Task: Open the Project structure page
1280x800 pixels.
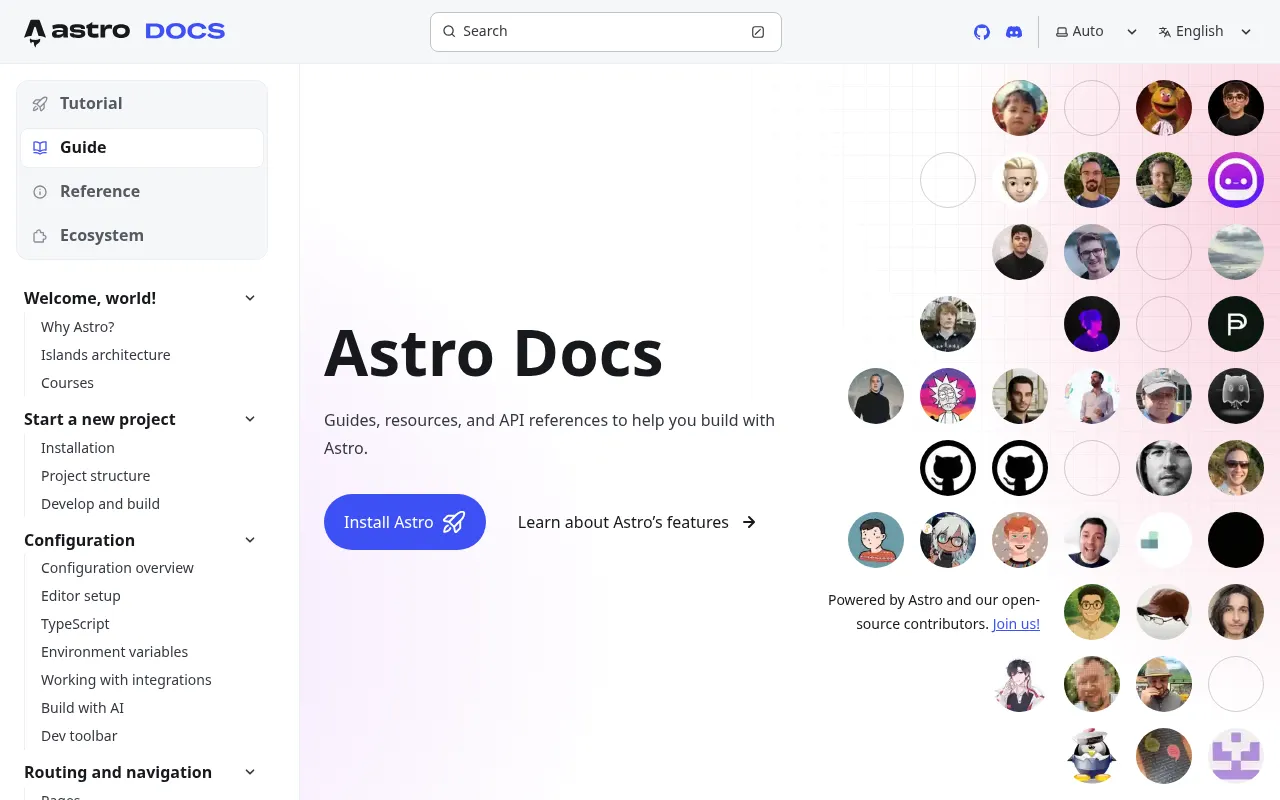Action: pyautogui.click(x=96, y=476)
